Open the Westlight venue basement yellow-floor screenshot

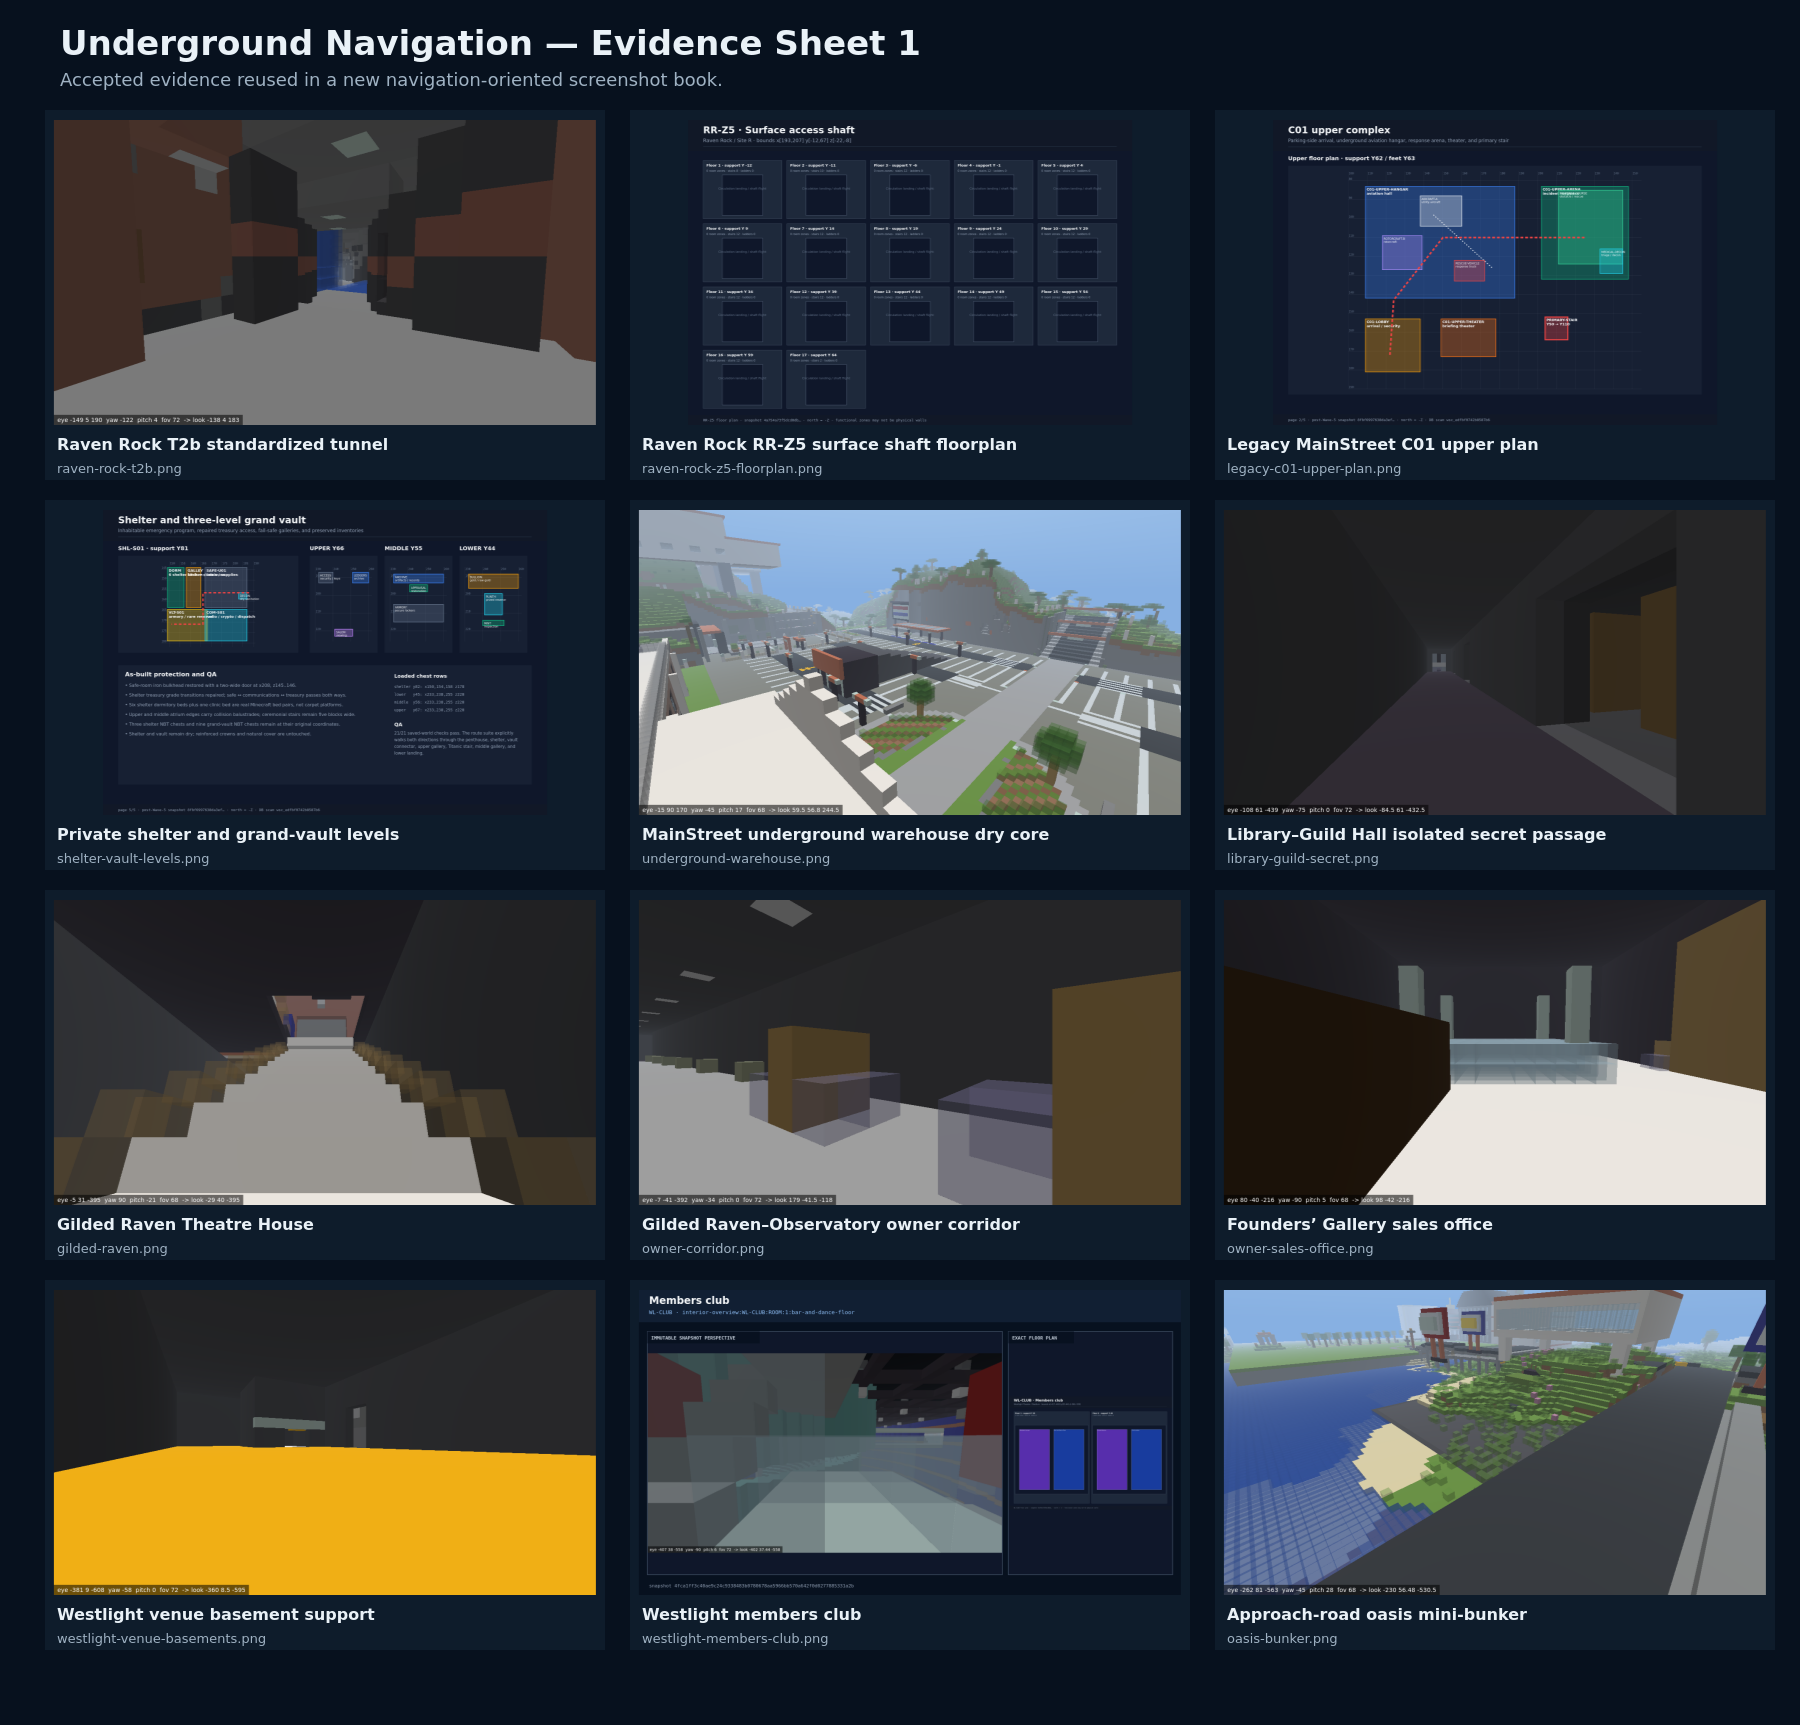pos(325,1442)
